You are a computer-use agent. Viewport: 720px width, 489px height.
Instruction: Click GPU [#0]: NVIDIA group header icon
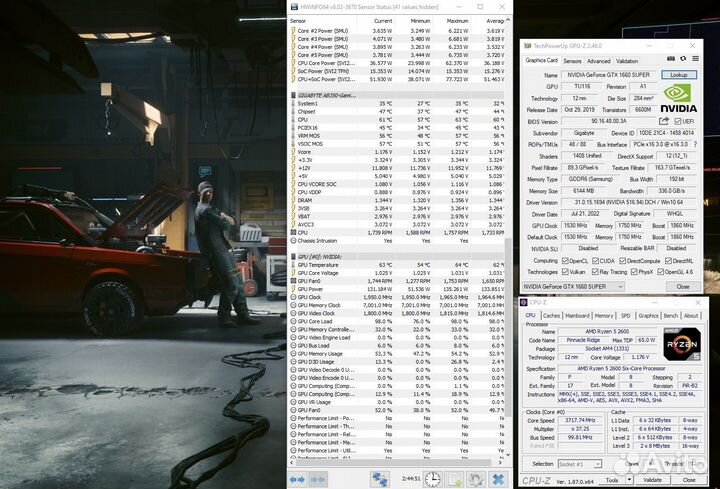293,257
